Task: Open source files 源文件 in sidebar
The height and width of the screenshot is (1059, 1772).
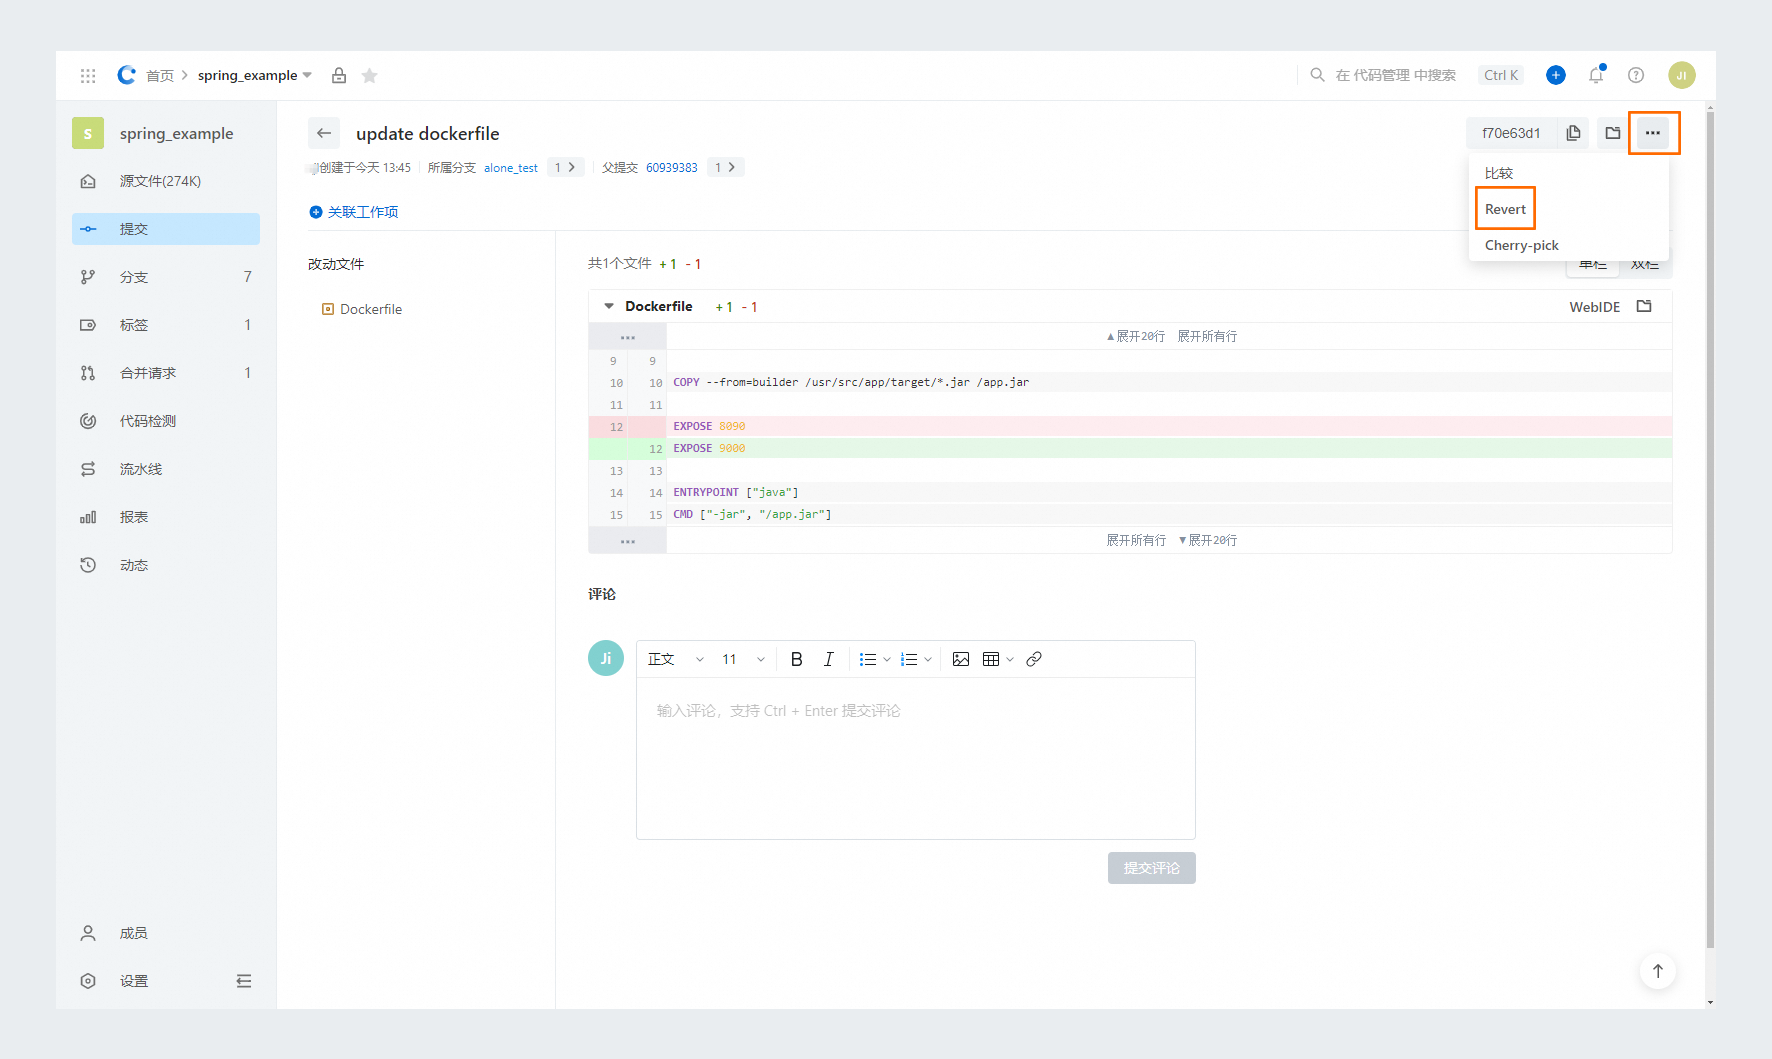Action: coord(166,181)
